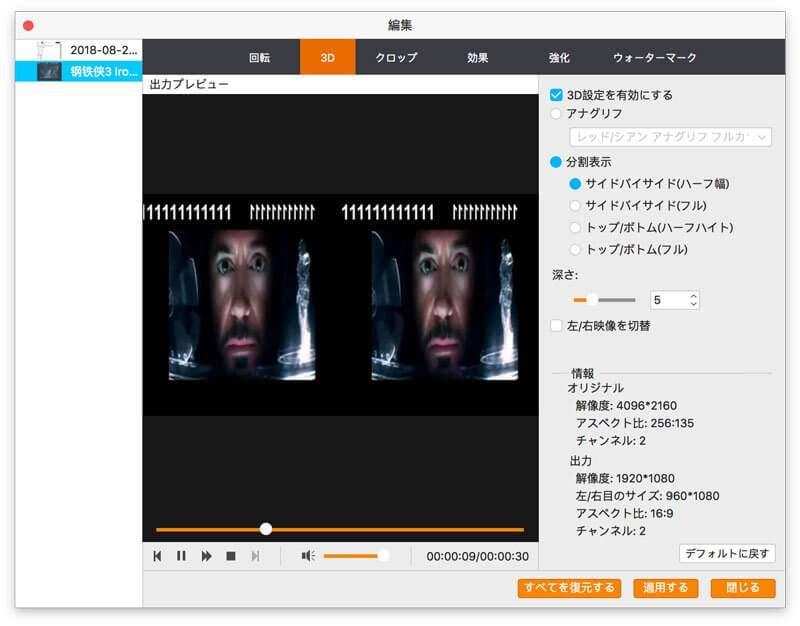
Task: Click the すべてを復元する button
Action: point(569,588)
